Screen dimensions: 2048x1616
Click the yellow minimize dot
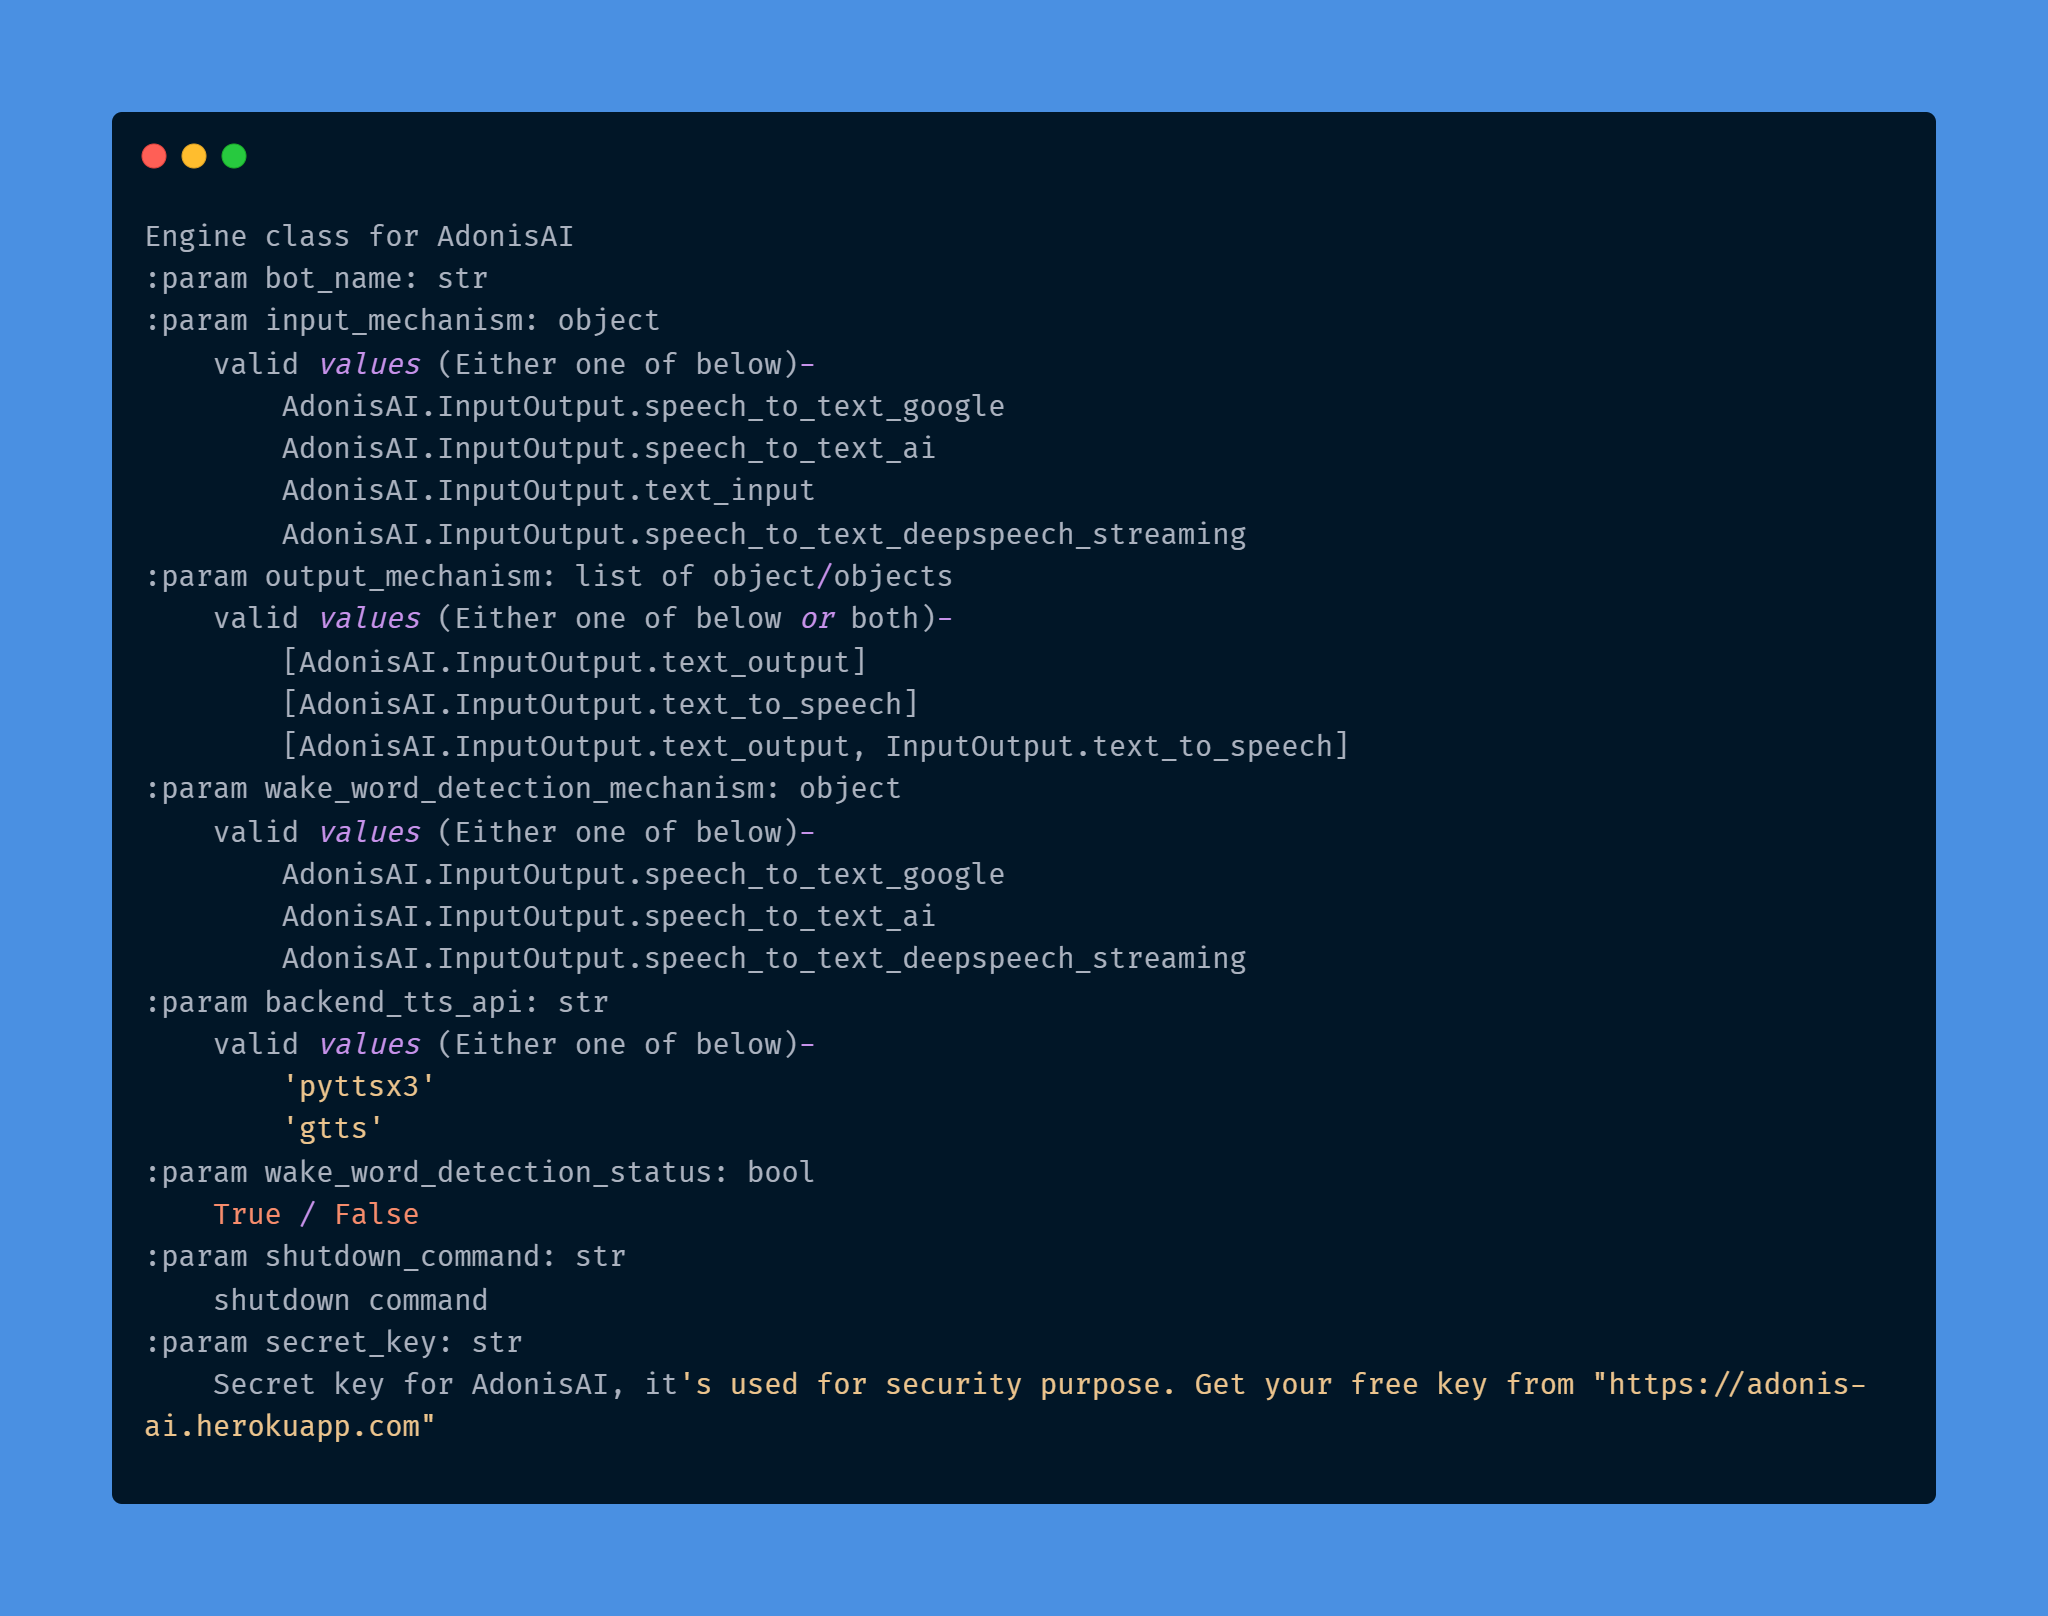(x=194, y=156)
